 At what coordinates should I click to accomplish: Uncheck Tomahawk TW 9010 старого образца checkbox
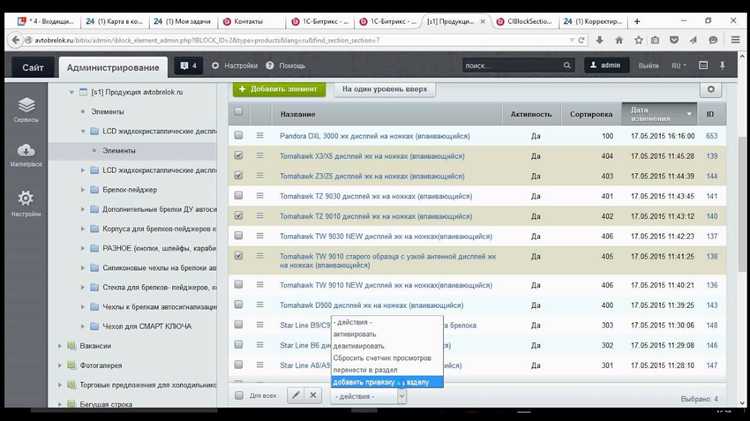pos(238,256)
